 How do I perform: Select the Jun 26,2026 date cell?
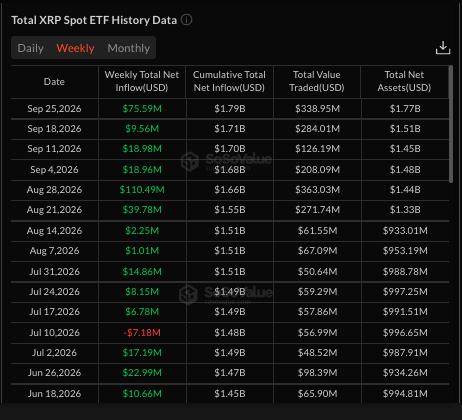(x=54, y=373)
